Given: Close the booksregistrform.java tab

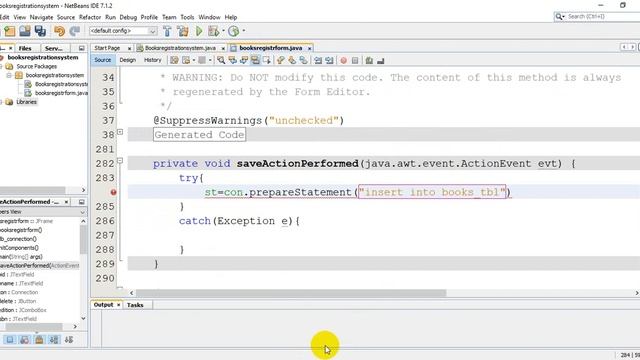Looking at the screenshot, I should tap(309, 48).
